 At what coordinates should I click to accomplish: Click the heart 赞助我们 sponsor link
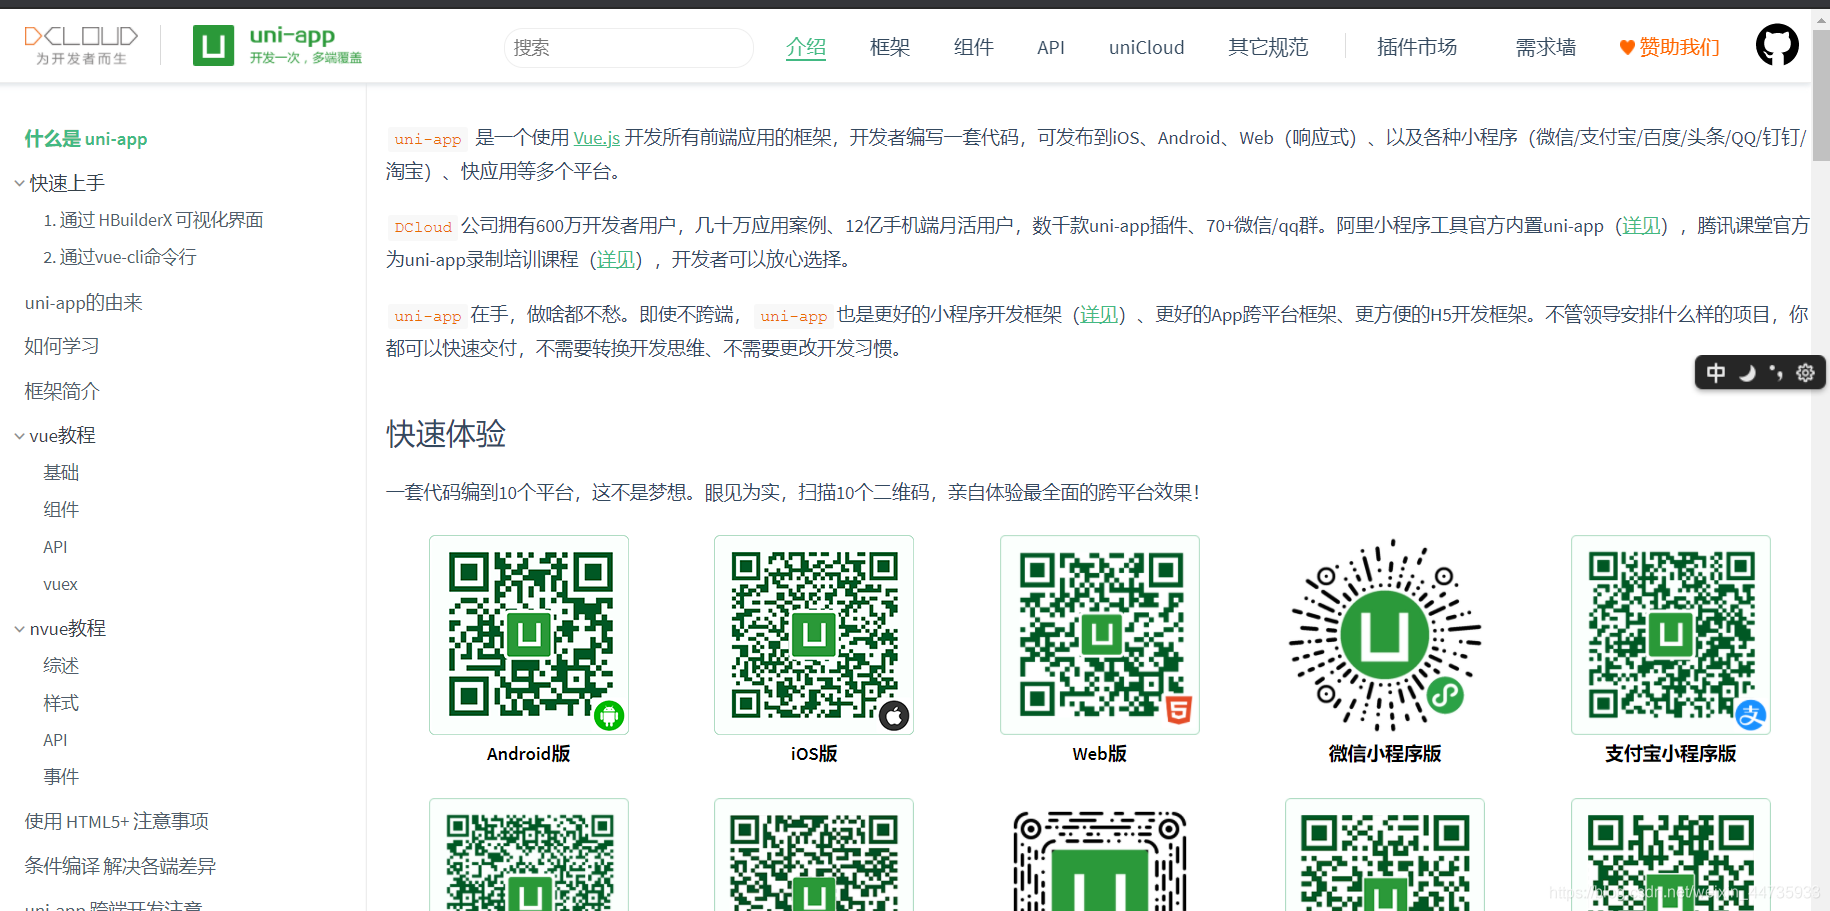click(1669, 47)
